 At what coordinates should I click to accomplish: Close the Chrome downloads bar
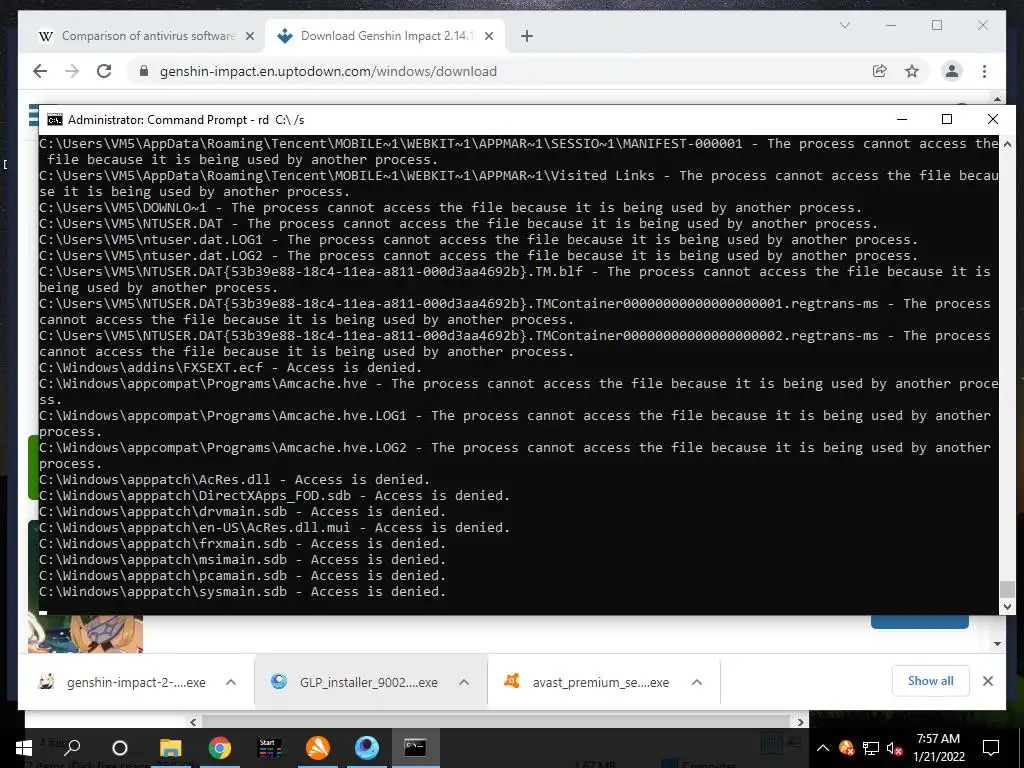[x=987, y=681]
